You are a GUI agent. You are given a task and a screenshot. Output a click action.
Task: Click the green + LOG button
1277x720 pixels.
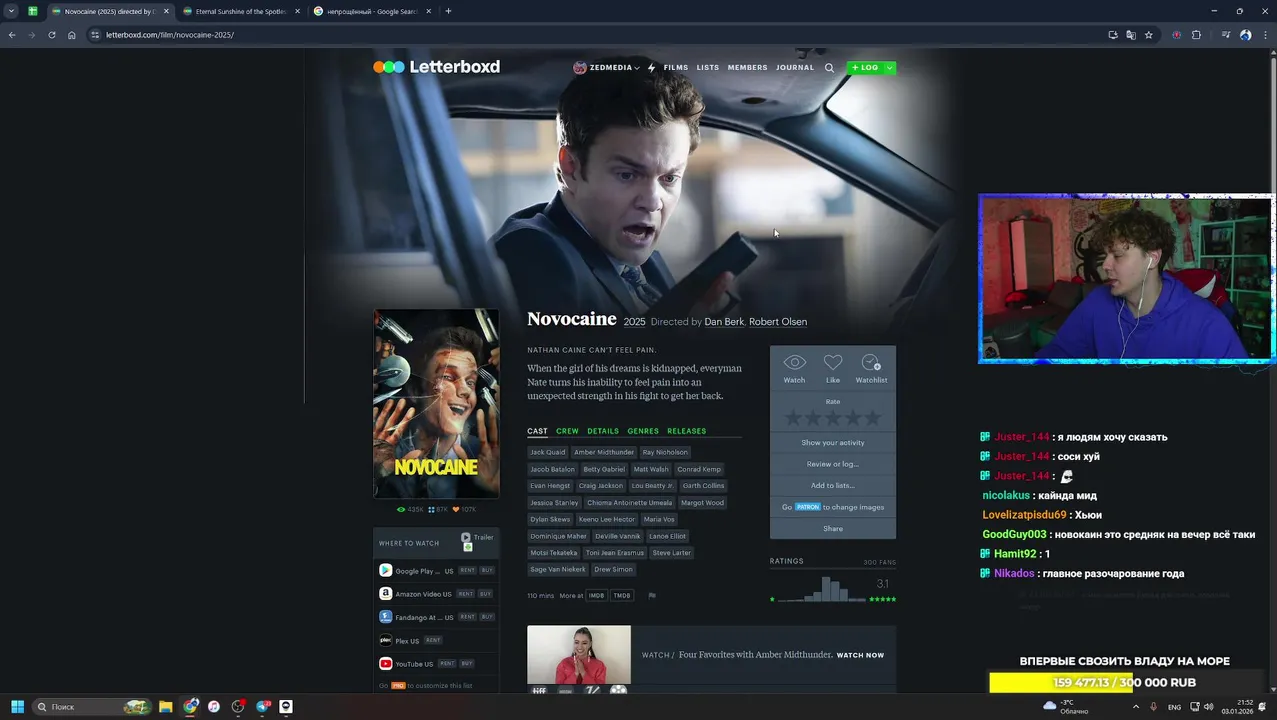[865, 68]
